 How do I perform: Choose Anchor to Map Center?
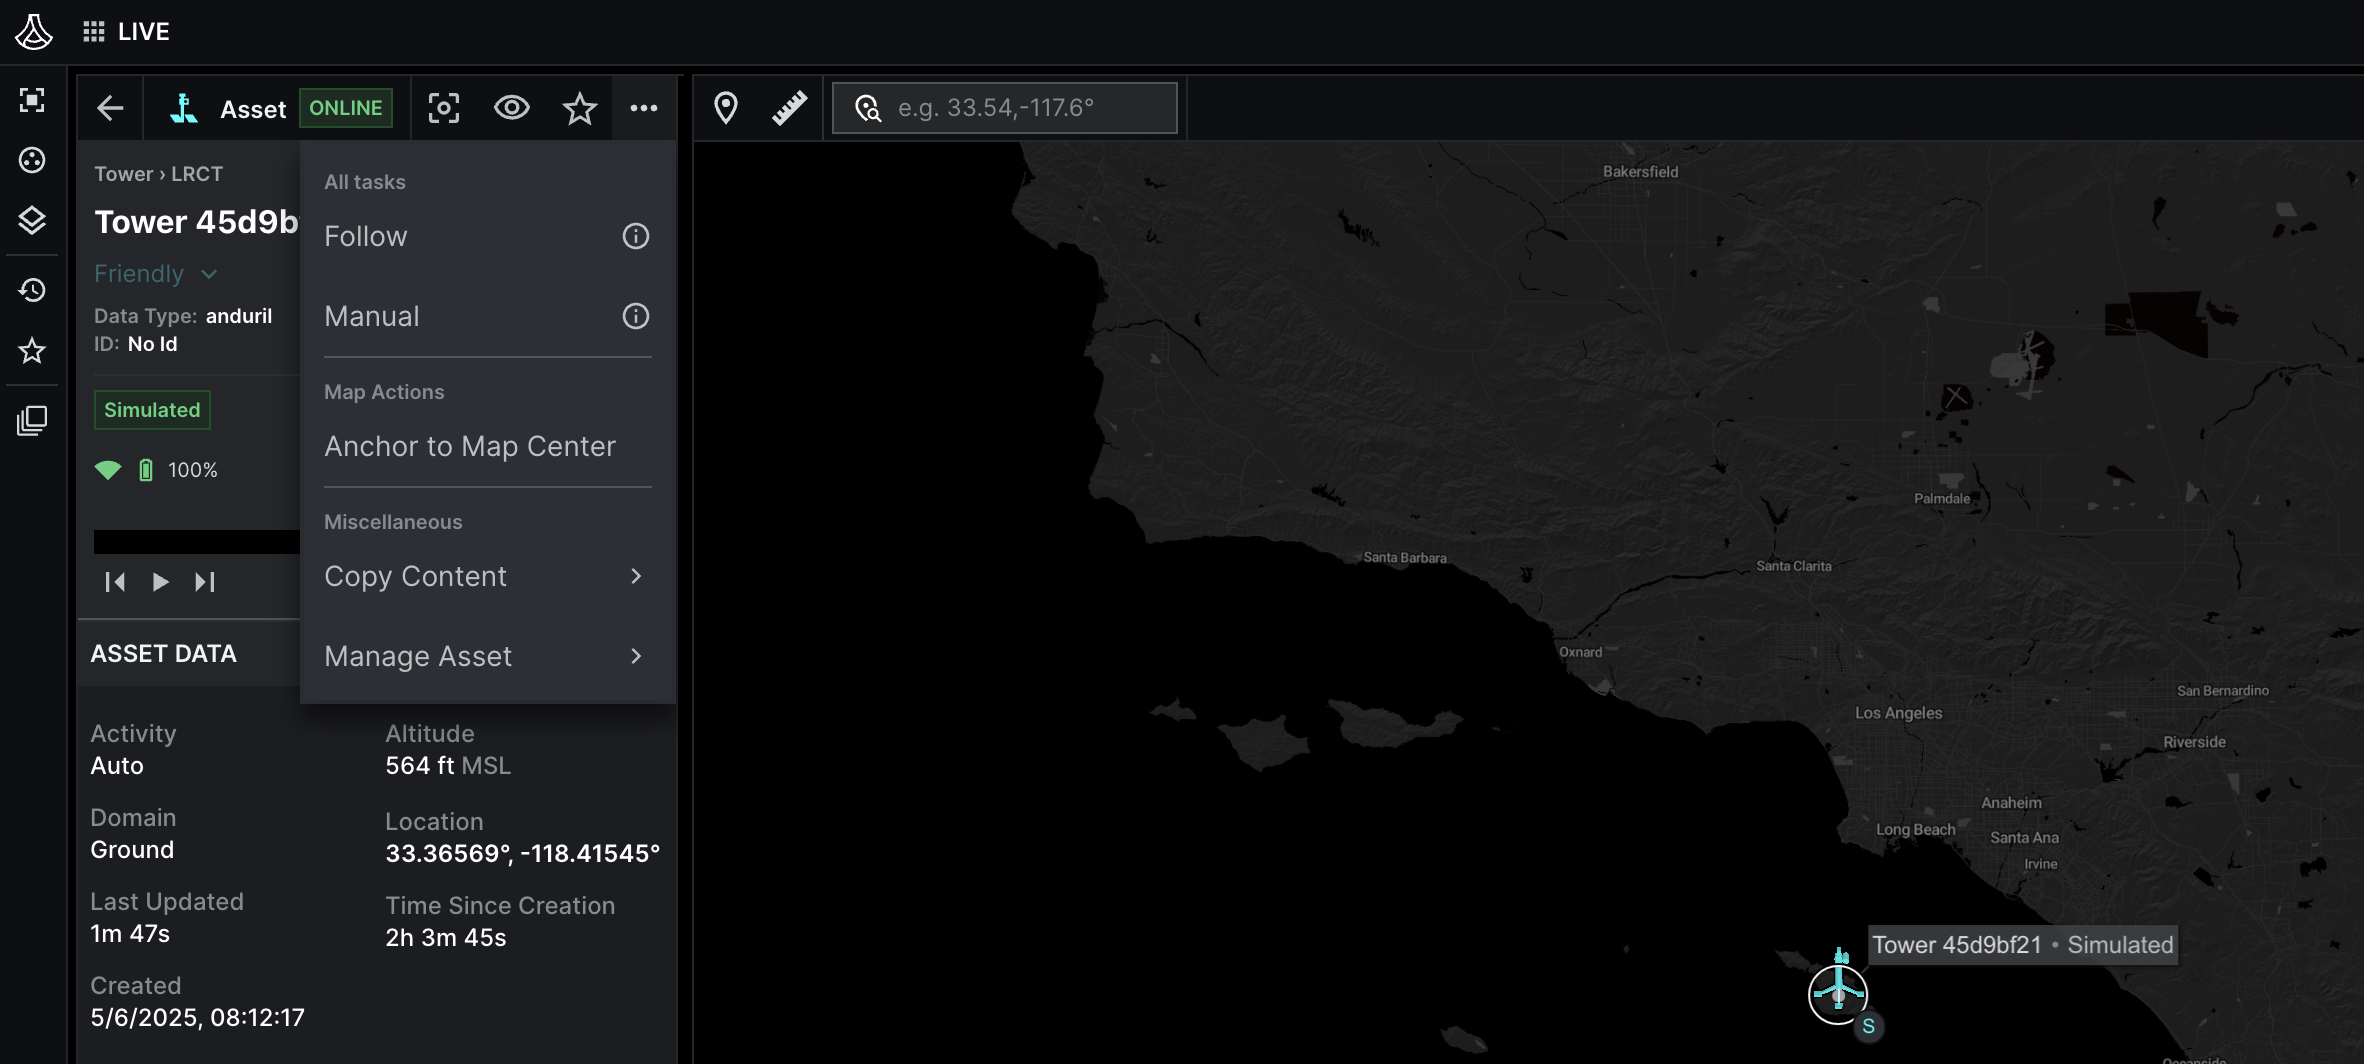coord(470,446)
